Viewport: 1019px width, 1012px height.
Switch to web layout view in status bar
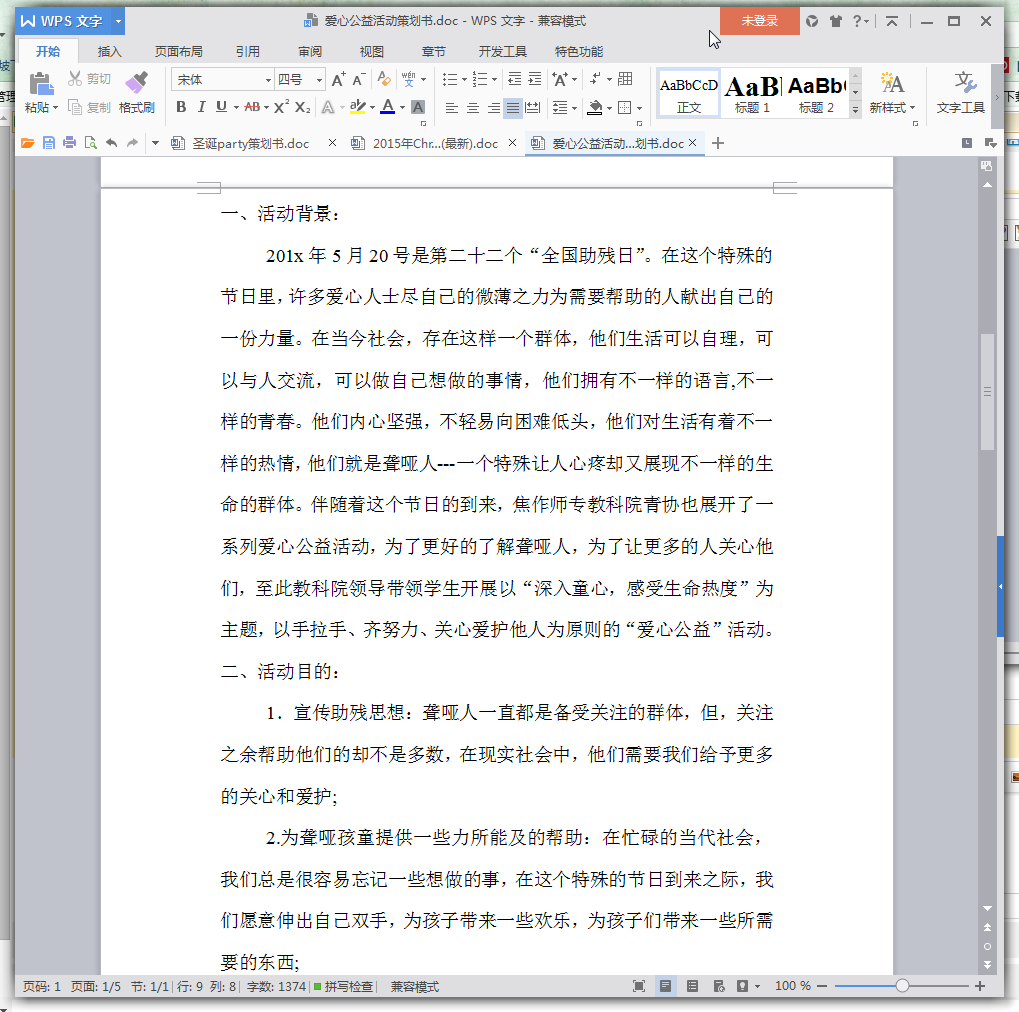pyautogui.click(x=719, y=986)
